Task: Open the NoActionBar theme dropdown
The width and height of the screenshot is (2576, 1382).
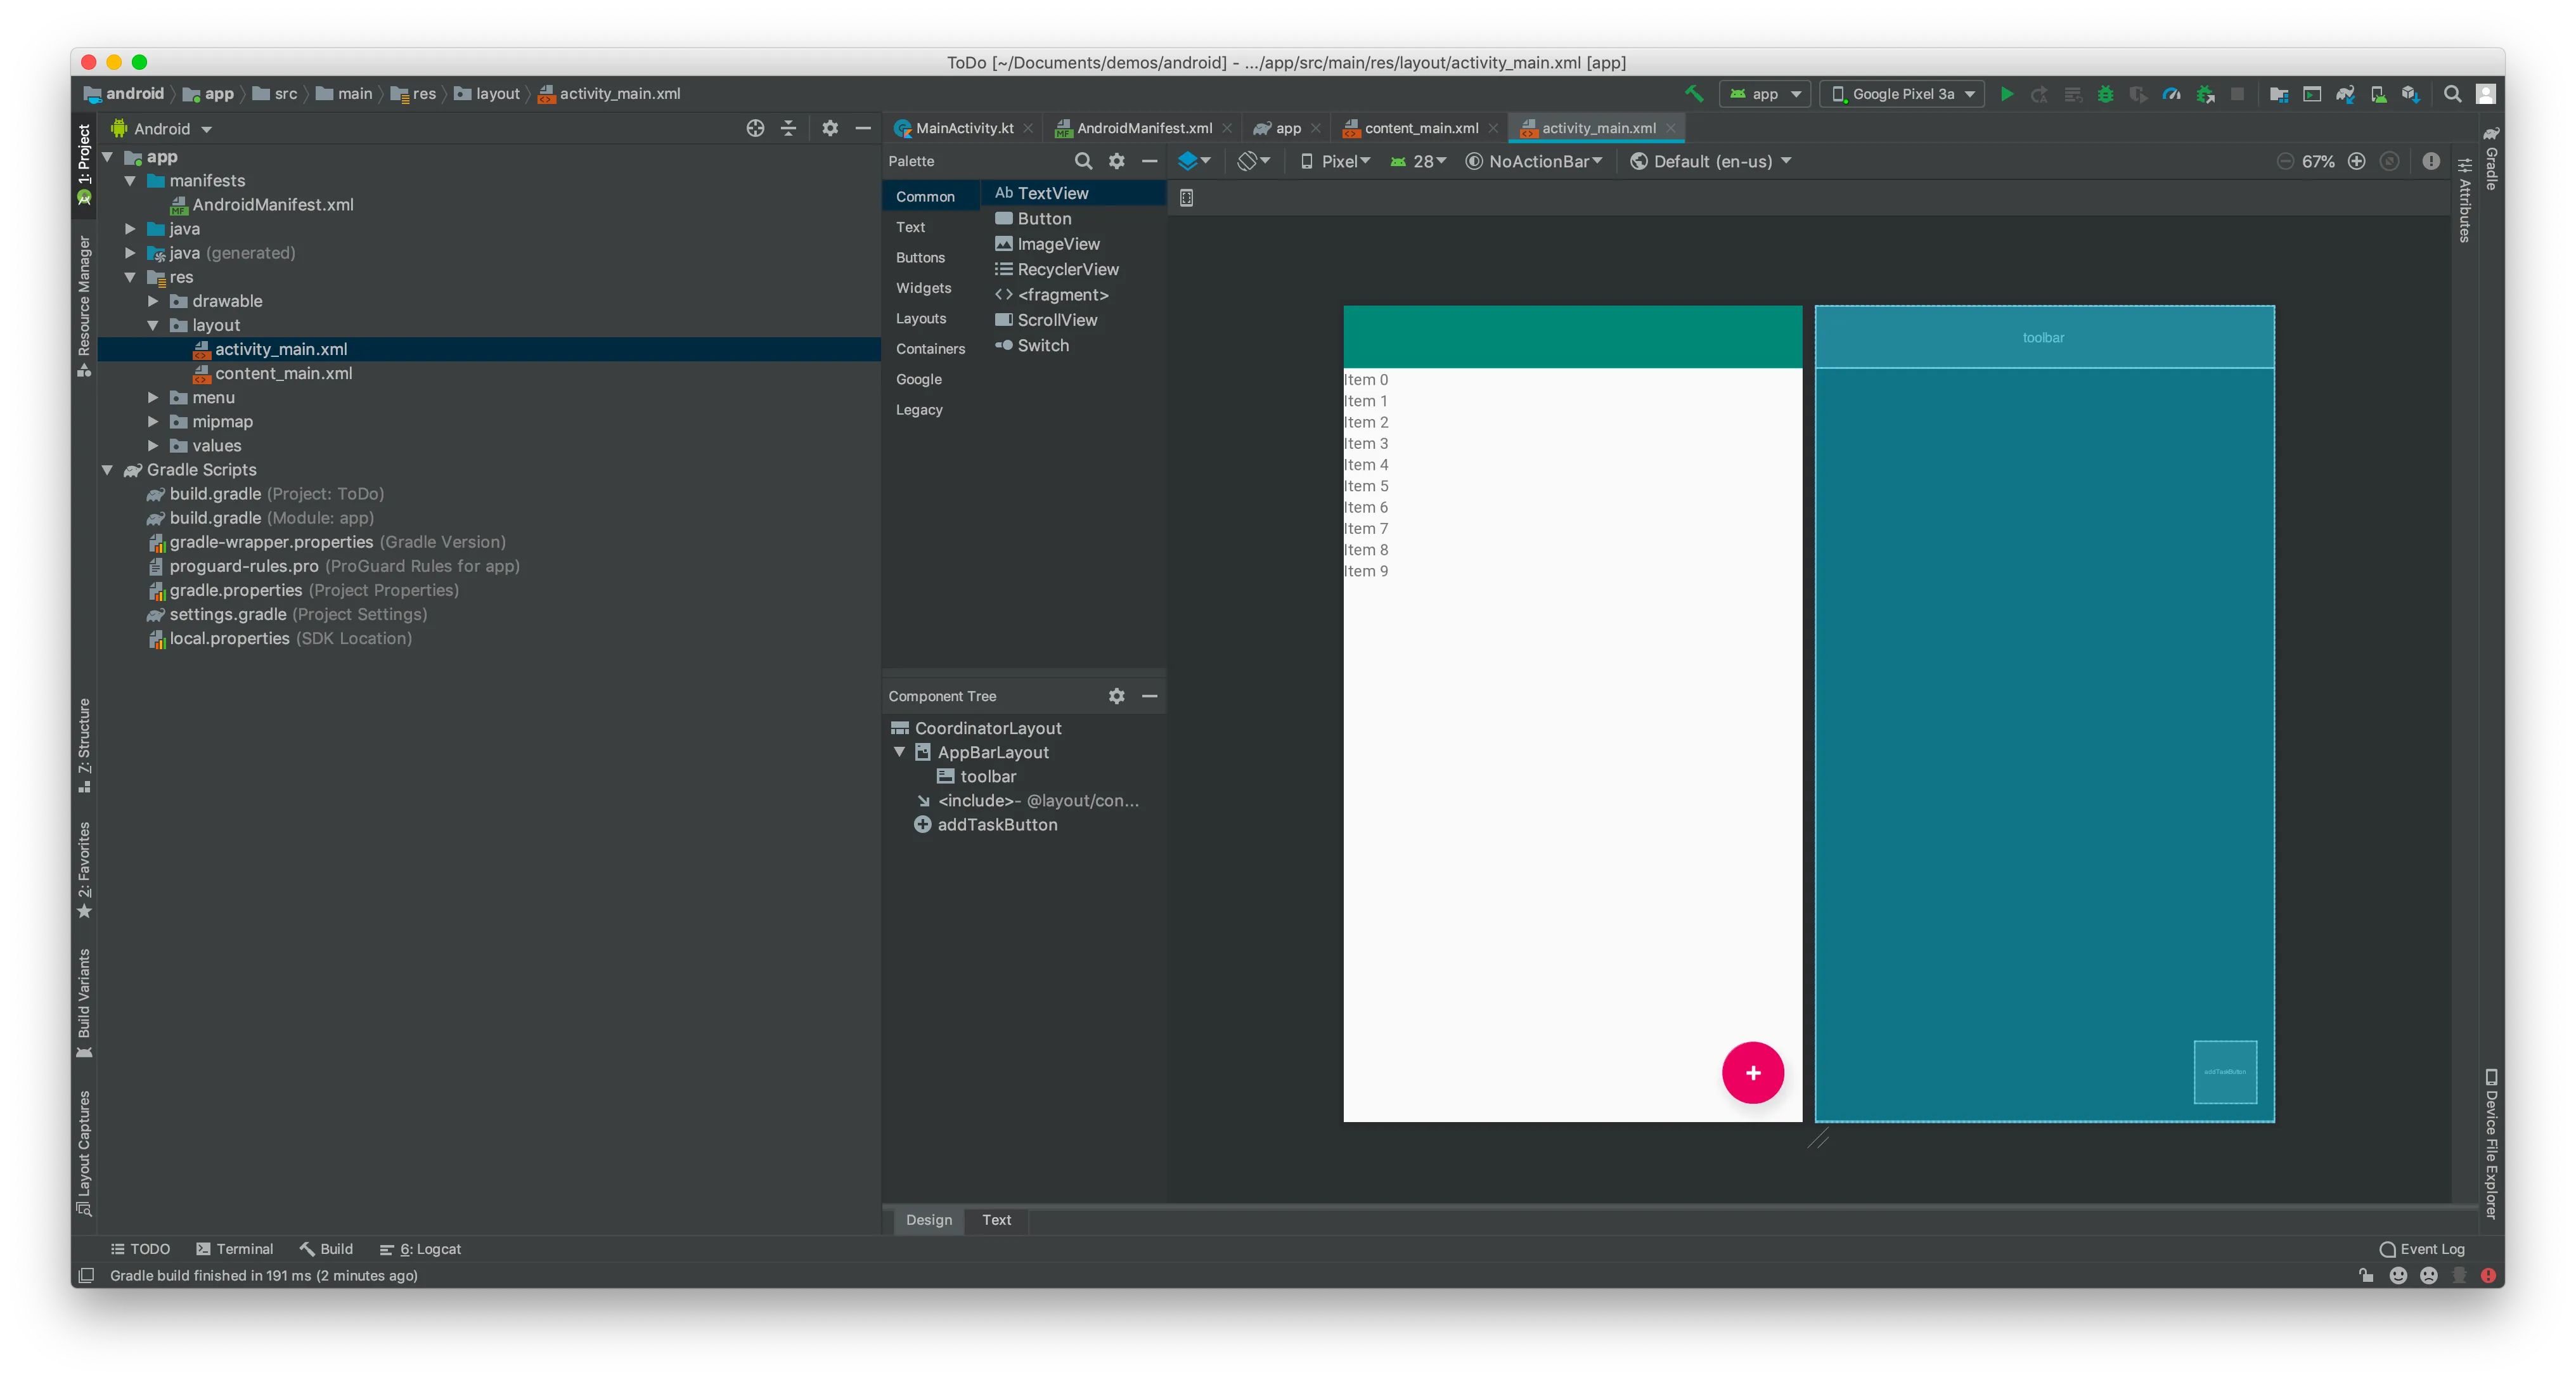Action: (x=1533, y=161)
